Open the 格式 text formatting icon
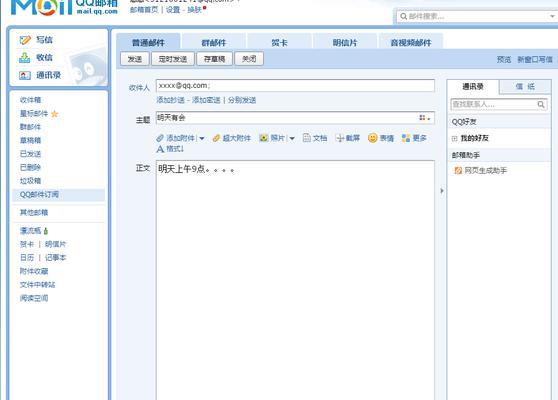This screenshot has width=558, height=400. [160, 149]
